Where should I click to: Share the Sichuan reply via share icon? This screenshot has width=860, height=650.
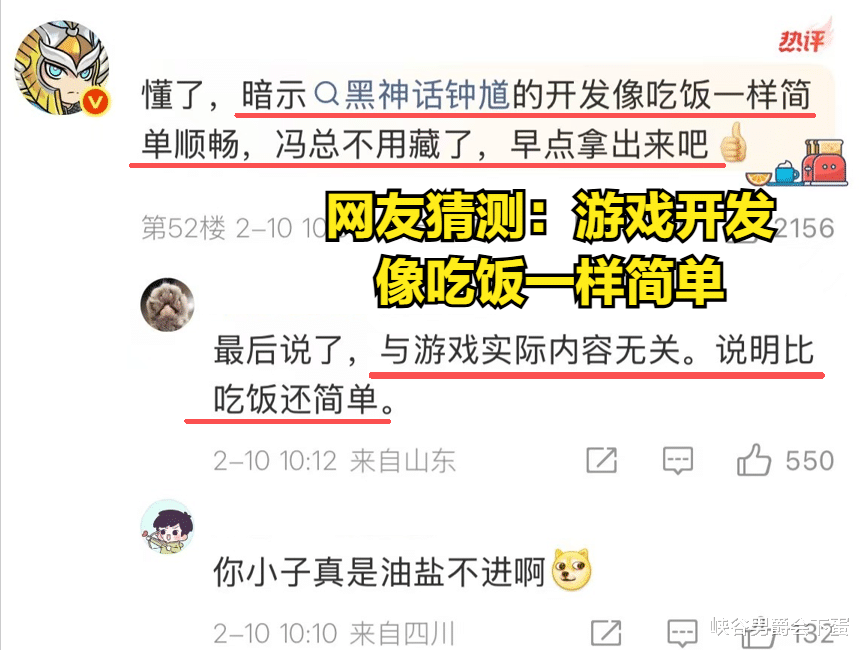(x=606, y=633)
